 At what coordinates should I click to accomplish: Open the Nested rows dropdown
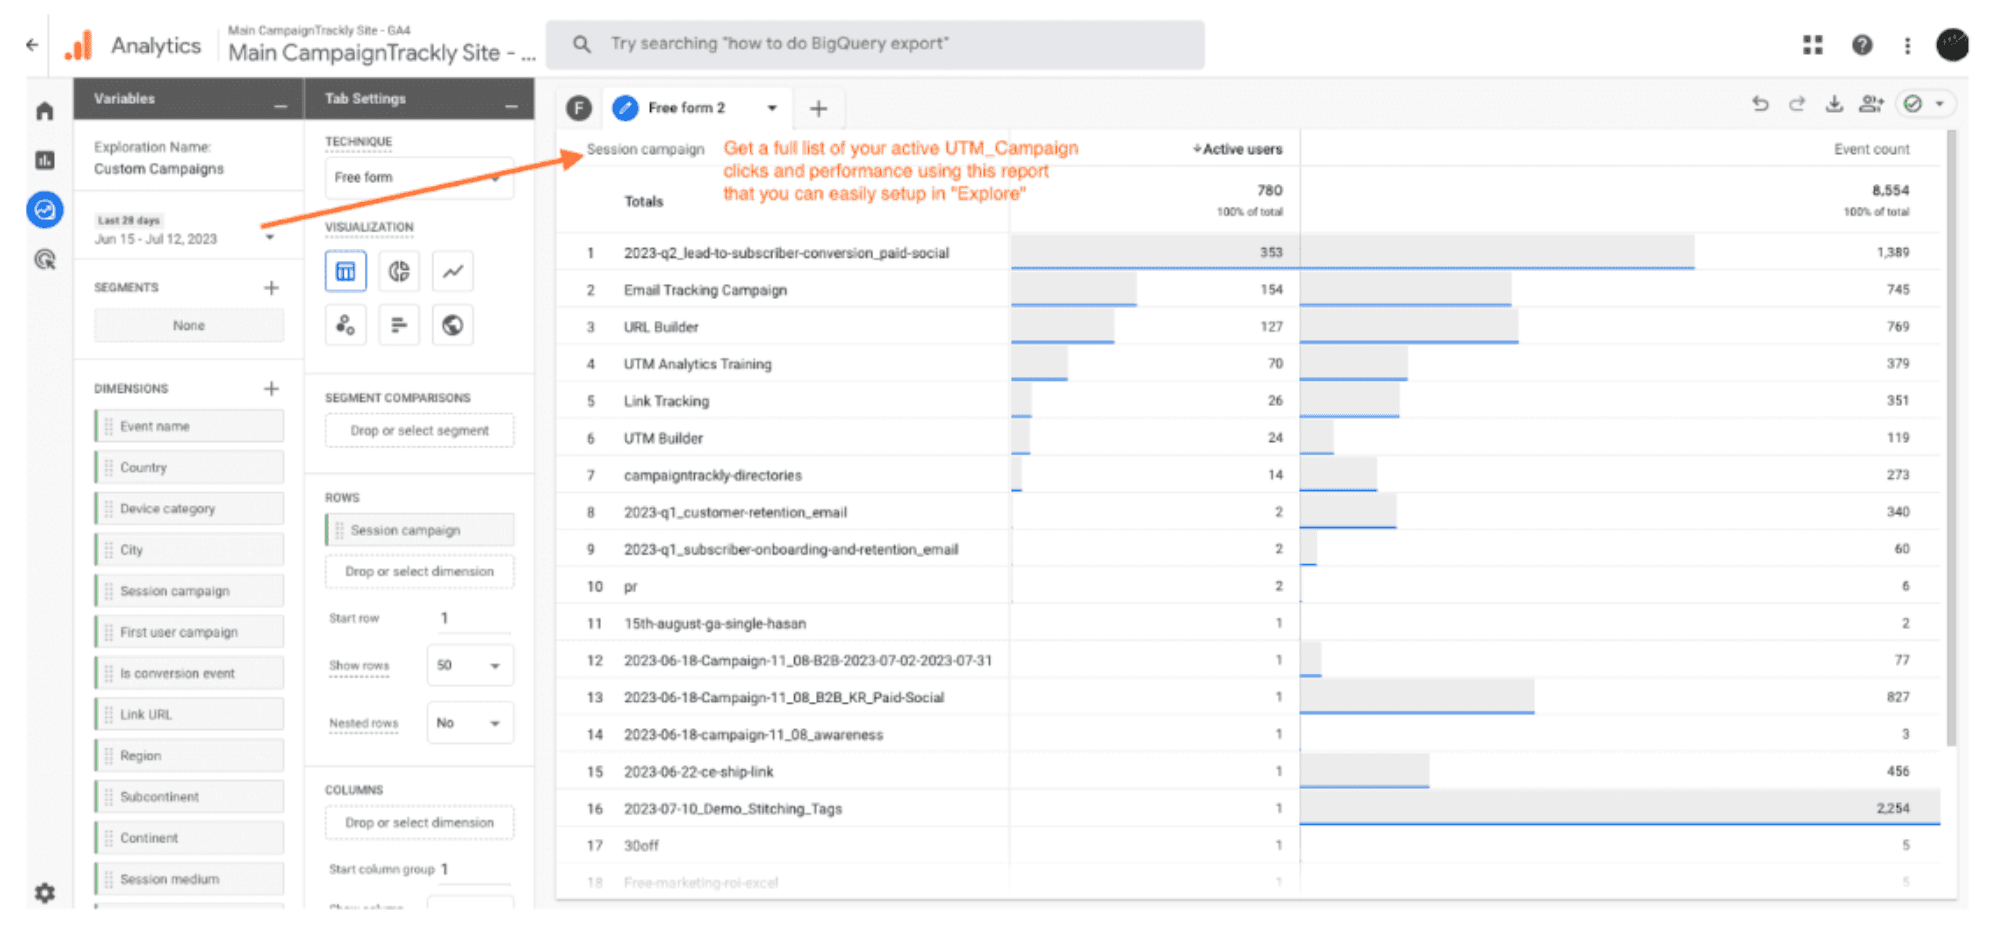(470, 723)
